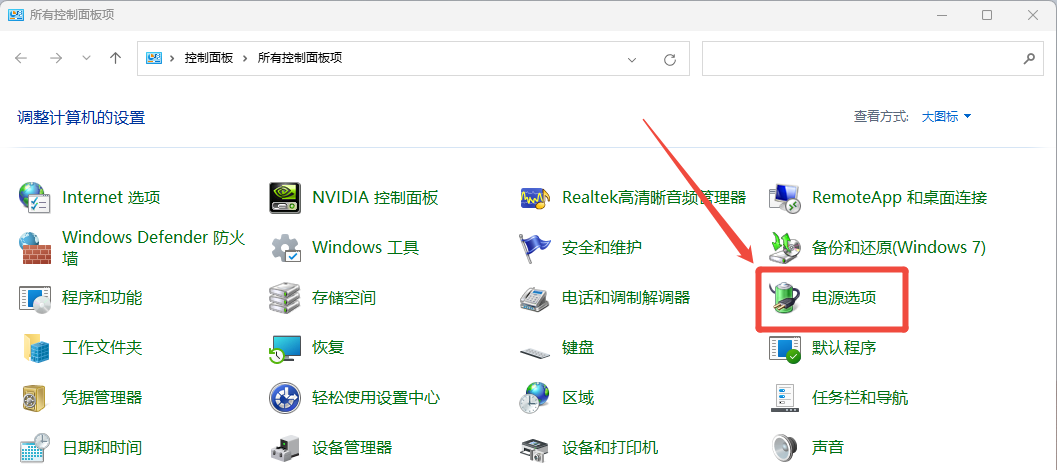Viewport: 1057px width, 470px height.
Task: Open the 备份和还原 icon
Action: [785, 247]
